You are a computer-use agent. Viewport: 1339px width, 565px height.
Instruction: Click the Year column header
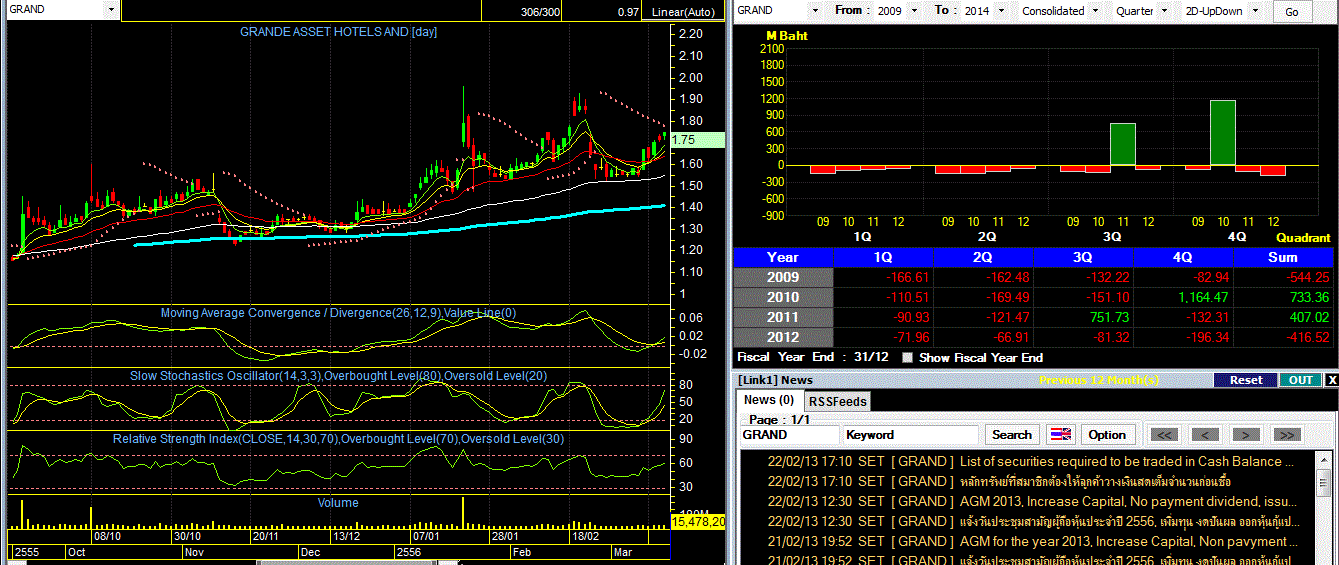(x=783, y=257)
